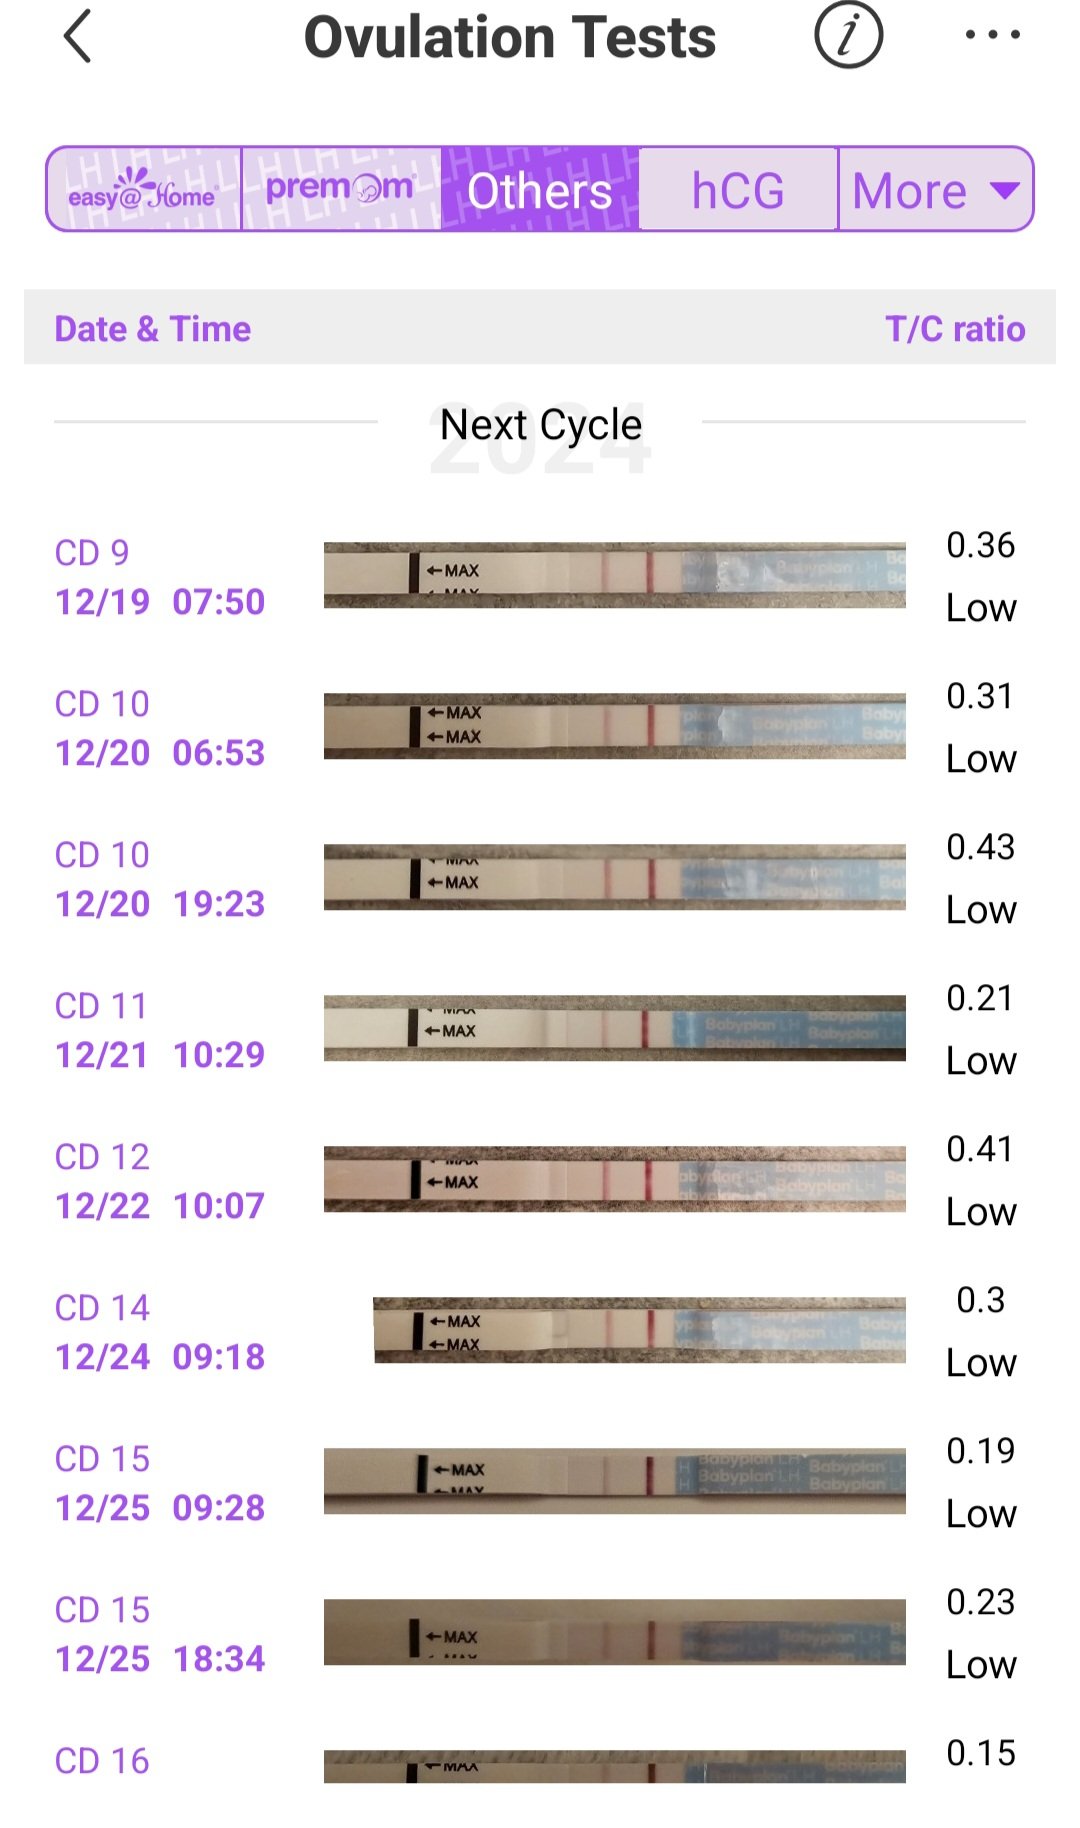Open test strip photo for 12/20 19:23
Image resolution: width=1080 pixels, height=1828 pixels.
point(614,878)
